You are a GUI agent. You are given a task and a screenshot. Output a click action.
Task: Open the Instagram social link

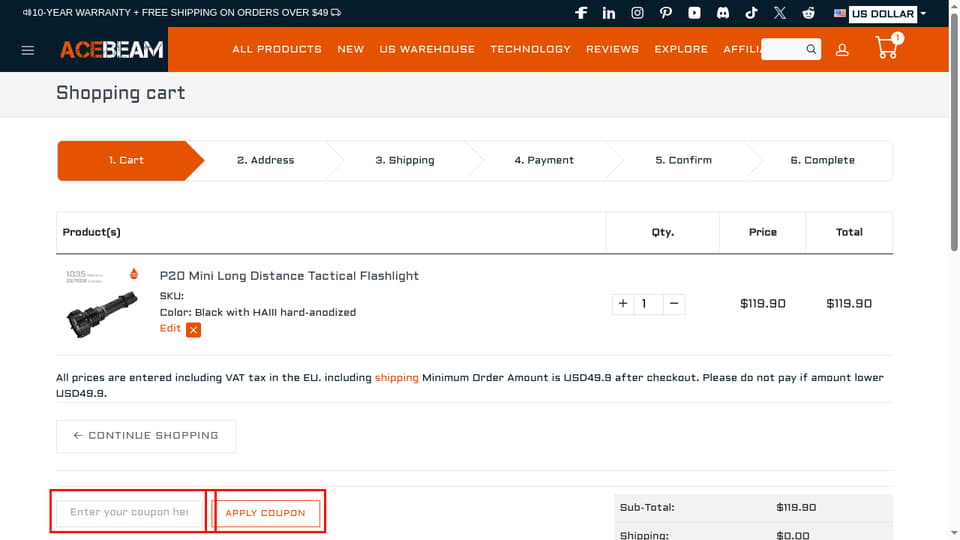[x=637, y=13]
